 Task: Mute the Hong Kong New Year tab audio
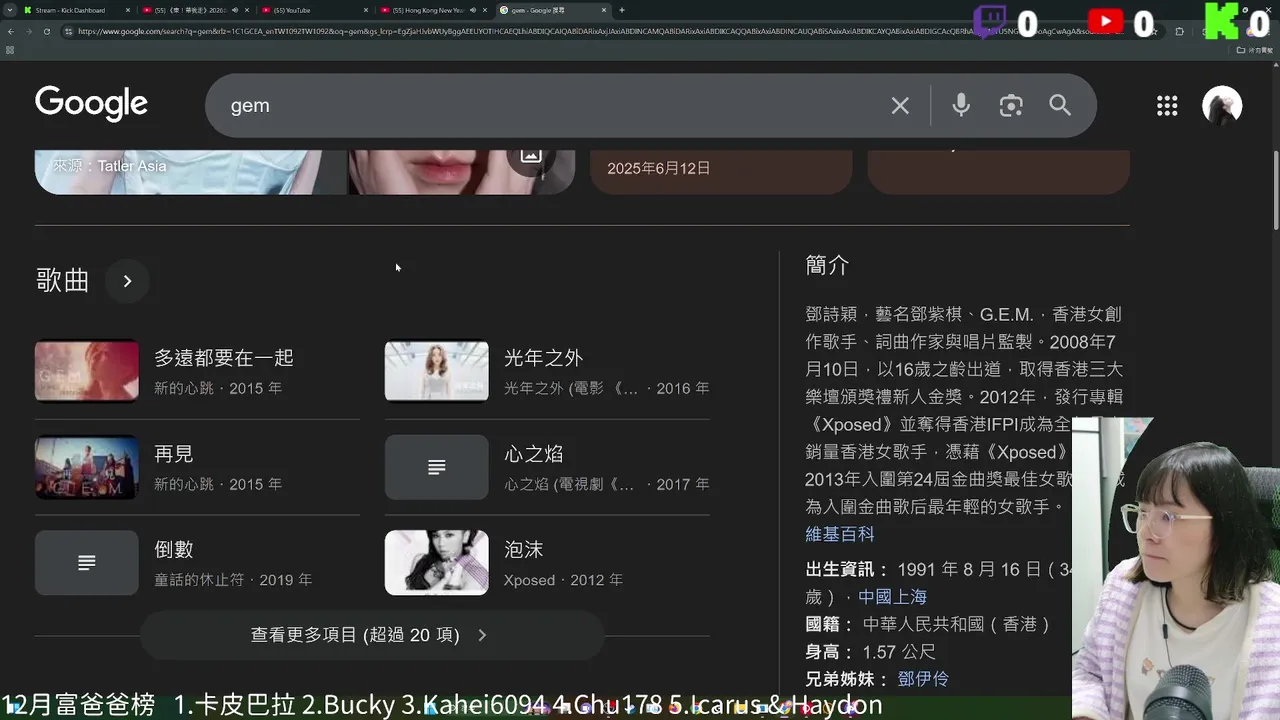tap(473, 10)
